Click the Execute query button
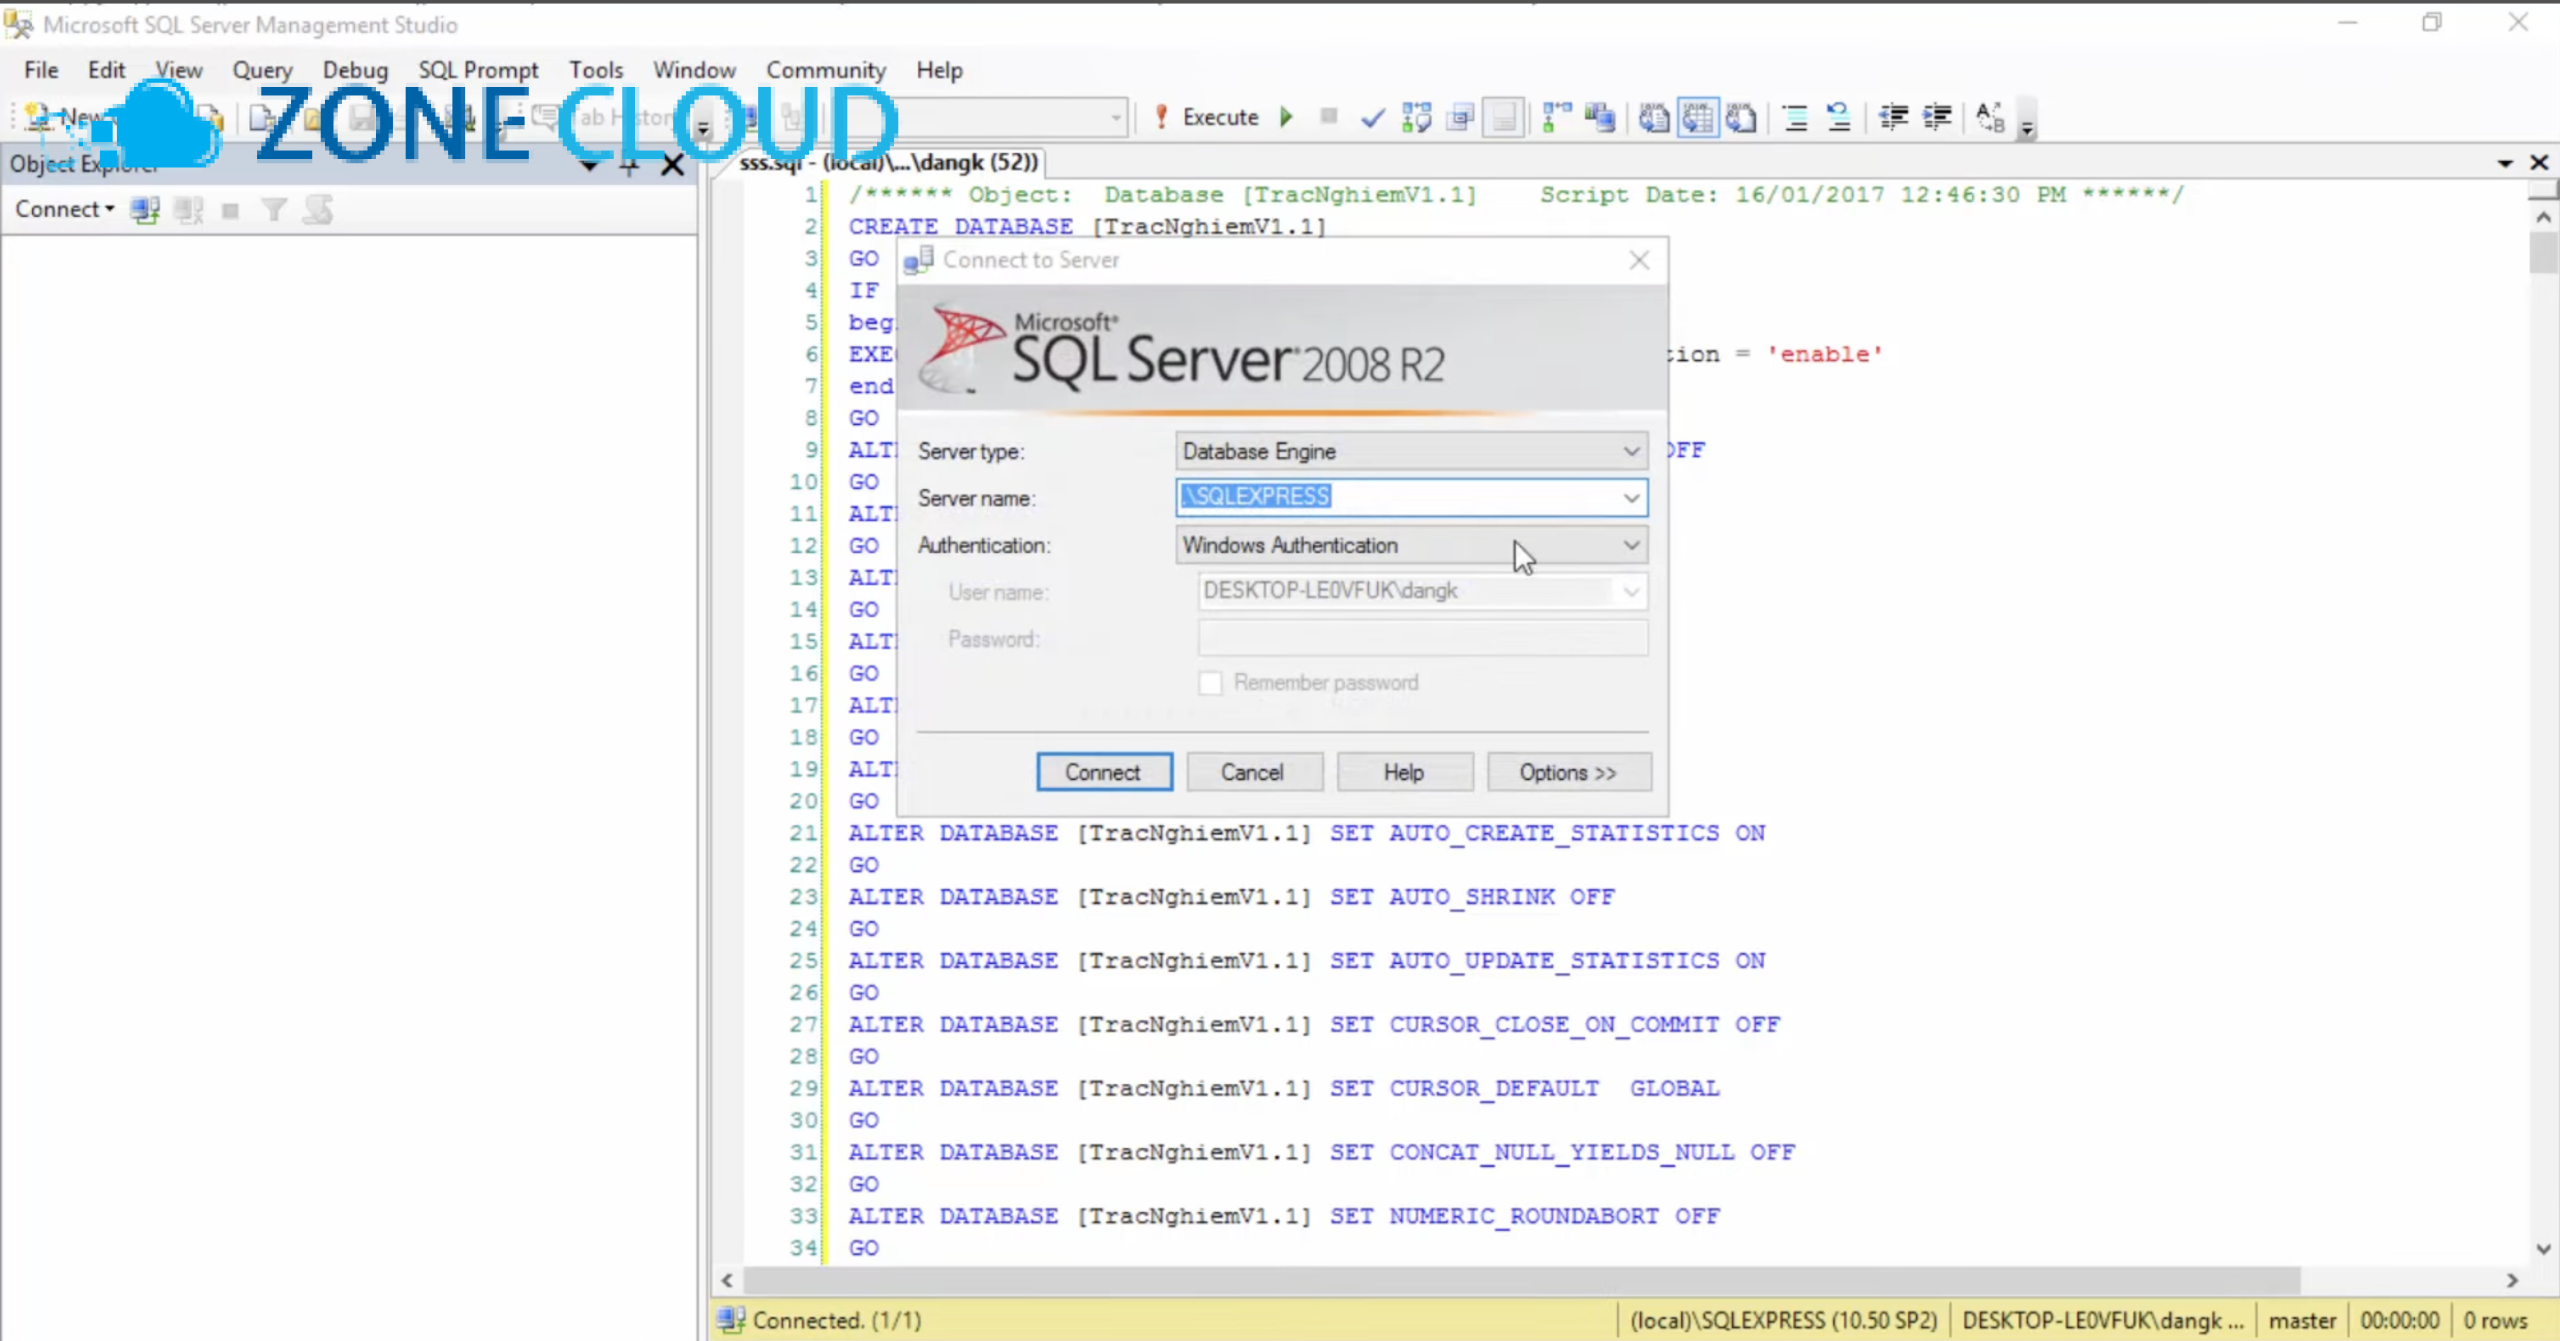The height and width of the screenshot is (1341, 2560). [1205, 117]
